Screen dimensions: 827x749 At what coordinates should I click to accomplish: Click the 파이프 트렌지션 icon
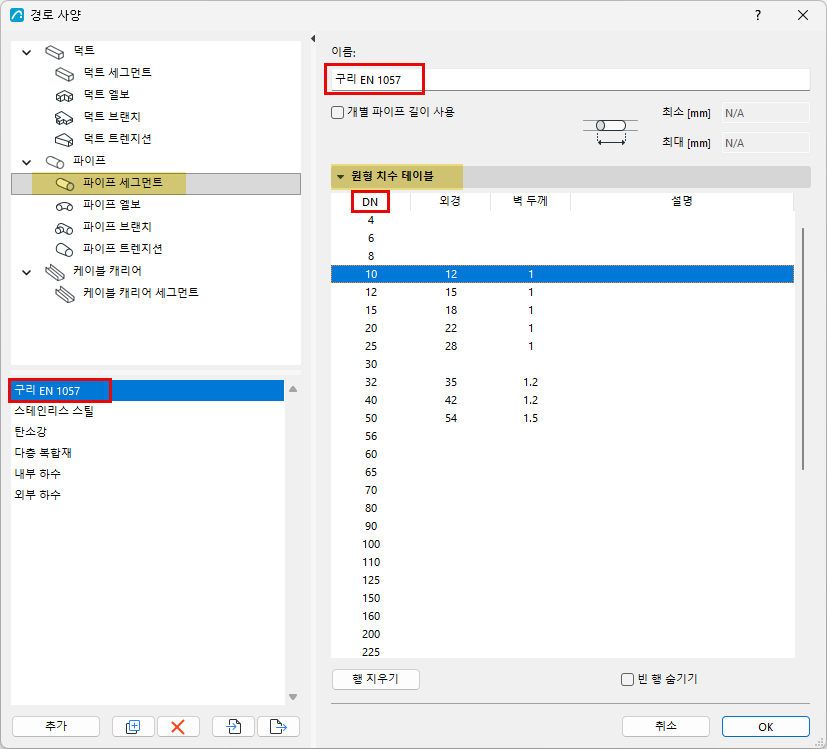[64, 249]
